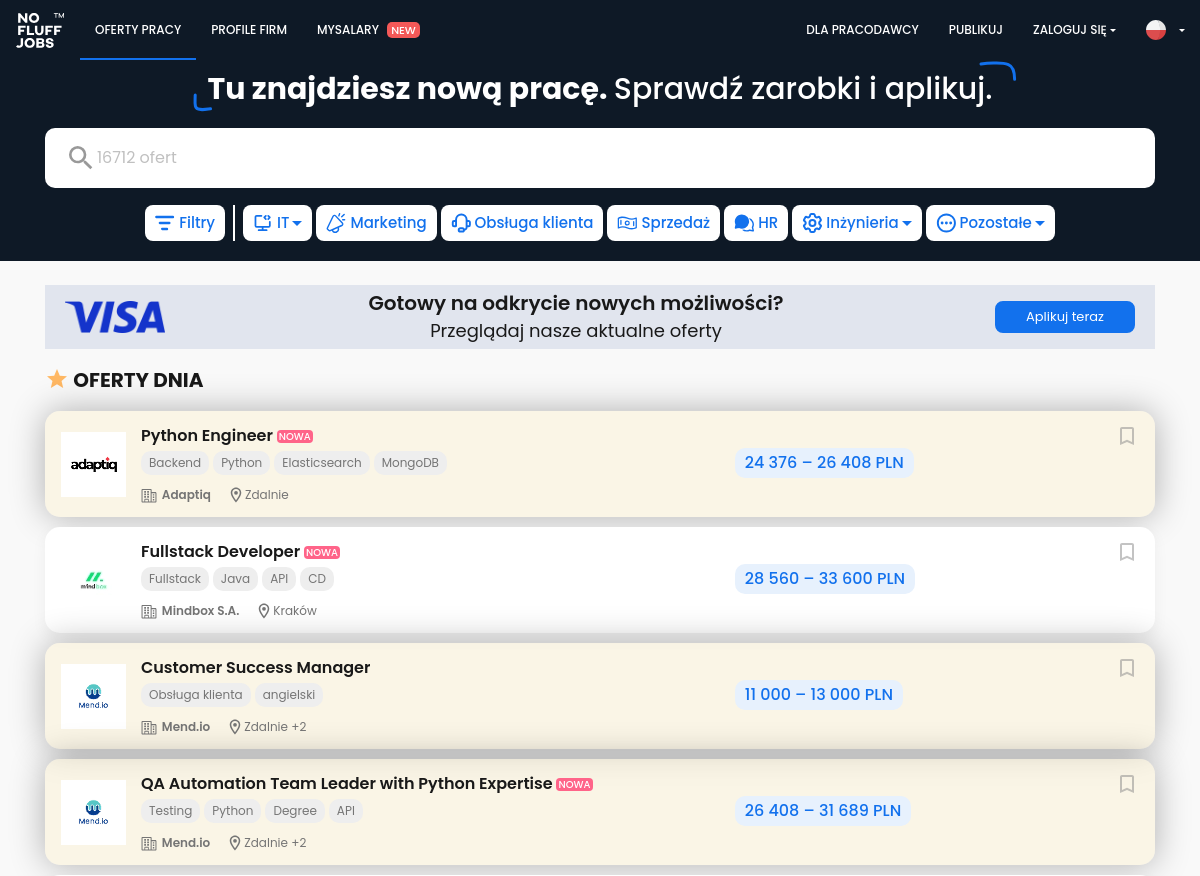Go to Profile Firm tab
Image resolution: width=1200 pixels, height=876 pixels.
click(x=249, y=30)
